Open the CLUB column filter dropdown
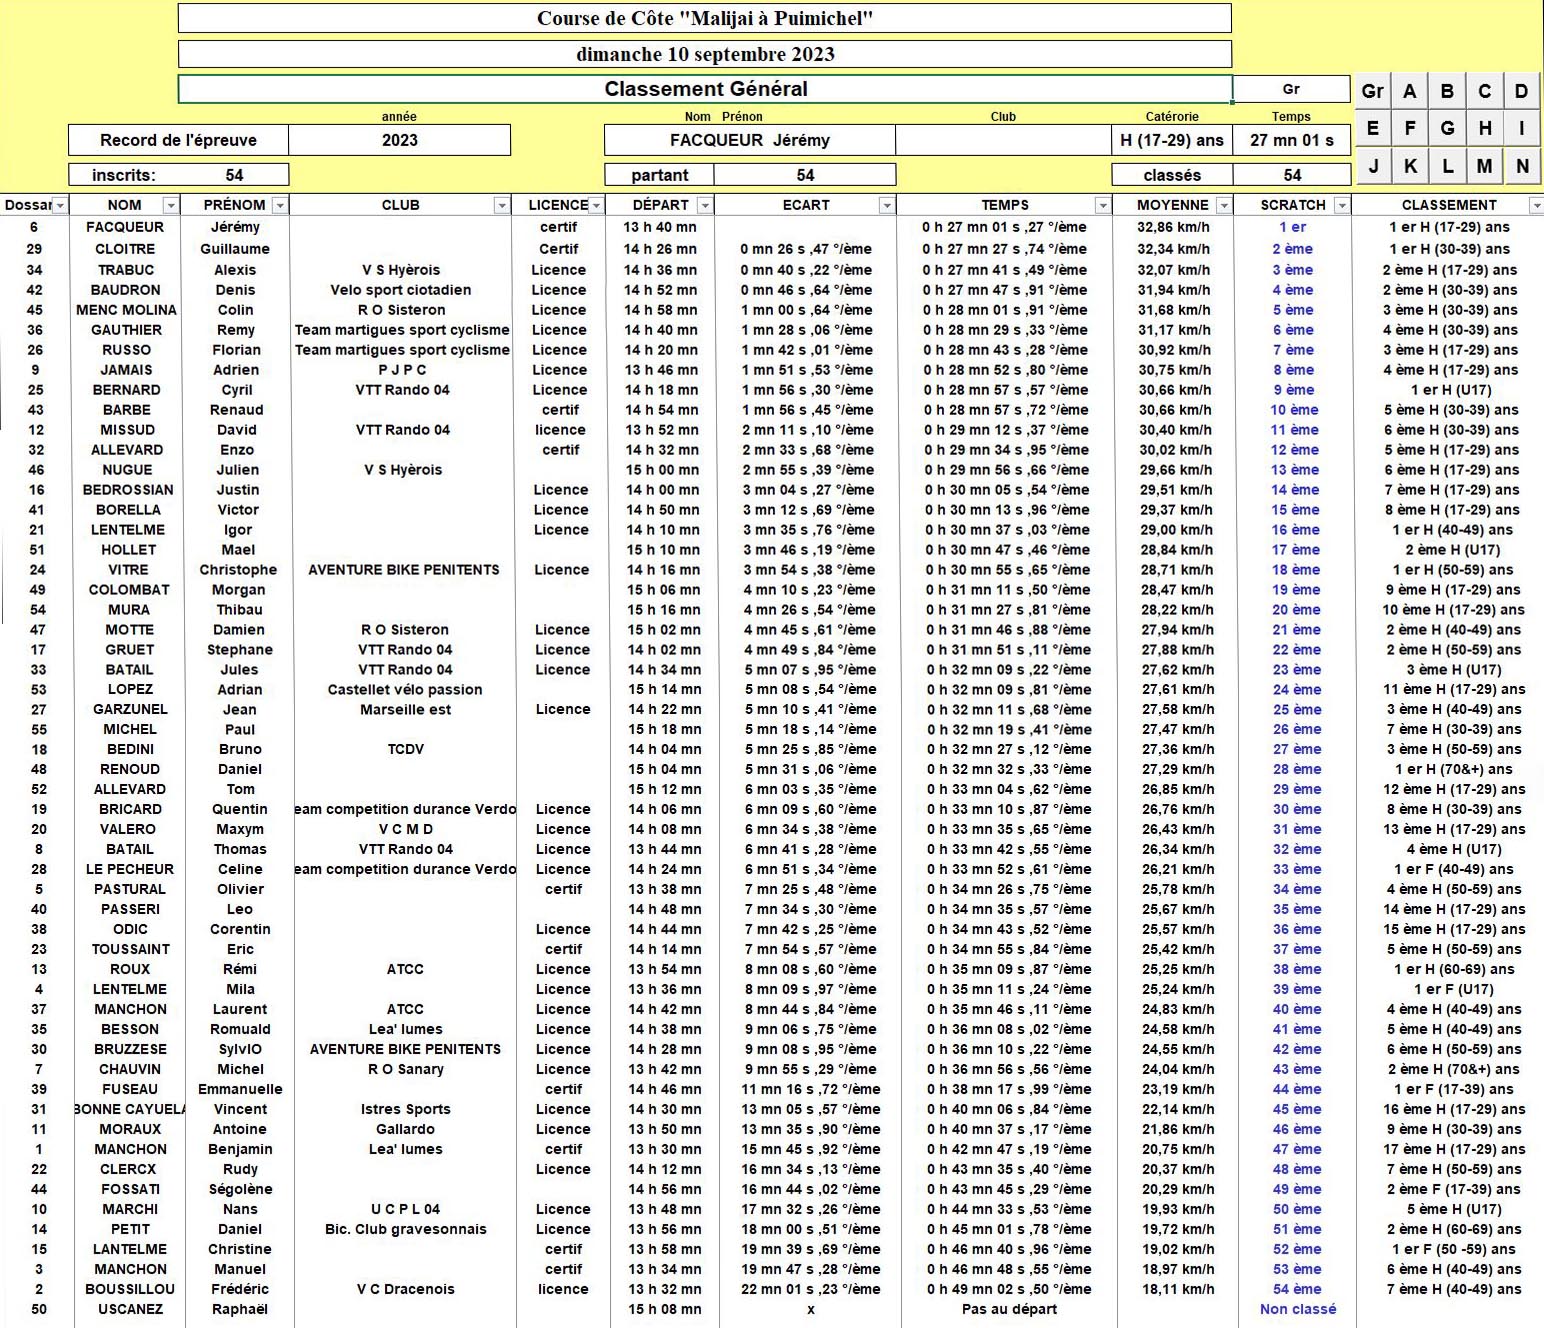Viewport: 1544px width, 1328px height. tap(502, 205)
